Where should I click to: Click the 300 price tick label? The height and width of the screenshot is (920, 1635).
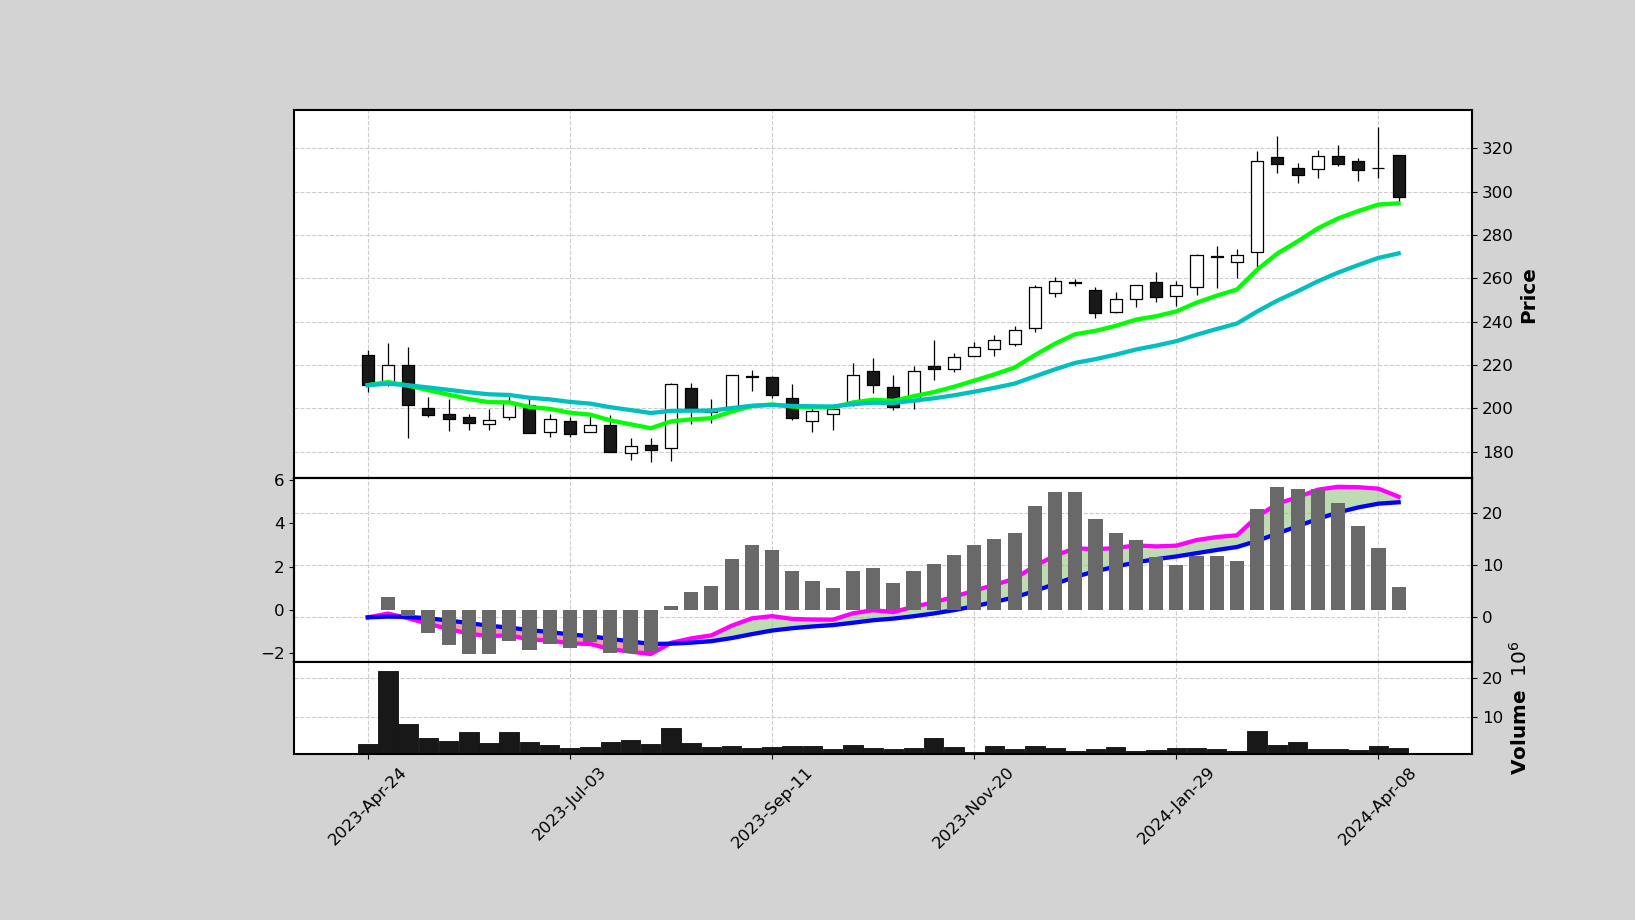click(x=1497, y=192)
